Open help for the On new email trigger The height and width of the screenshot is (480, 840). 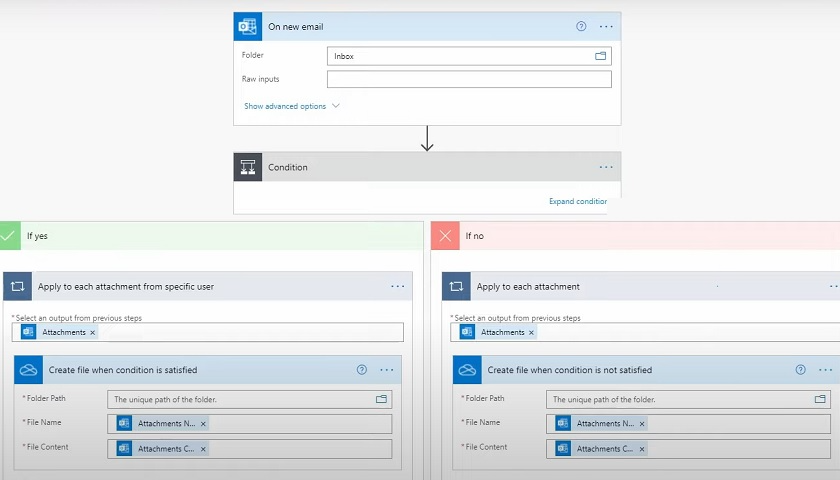click(581, 26)
